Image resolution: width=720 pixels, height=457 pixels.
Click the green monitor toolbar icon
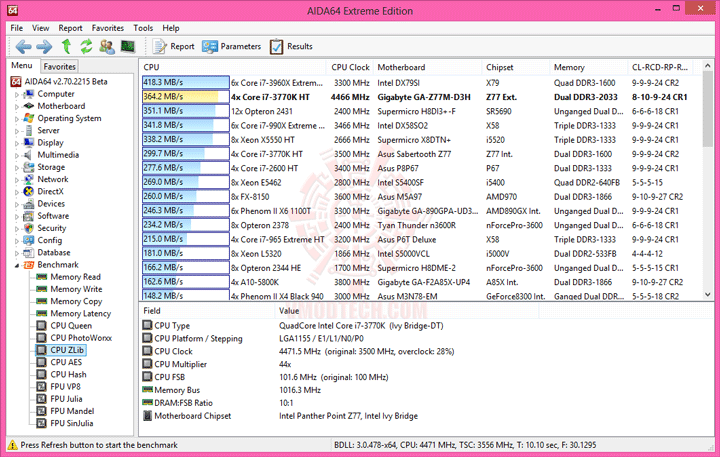click(128, 46)
